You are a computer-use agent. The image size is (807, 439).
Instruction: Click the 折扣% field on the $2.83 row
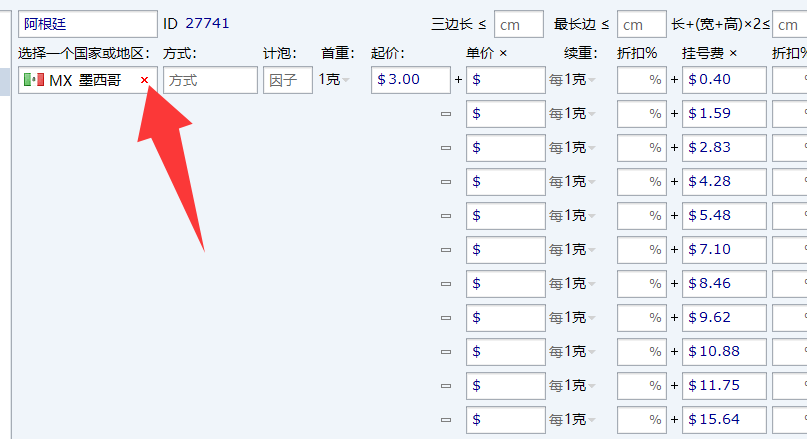pyautogui.click(x=641, y=148)
